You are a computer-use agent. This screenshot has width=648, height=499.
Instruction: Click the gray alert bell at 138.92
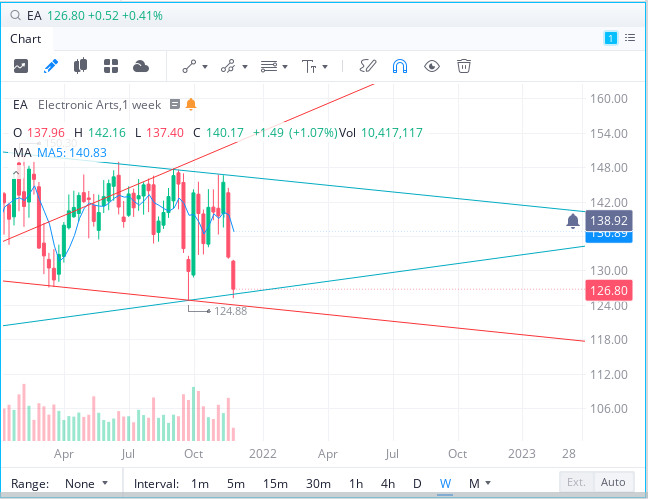coord(573,221)
